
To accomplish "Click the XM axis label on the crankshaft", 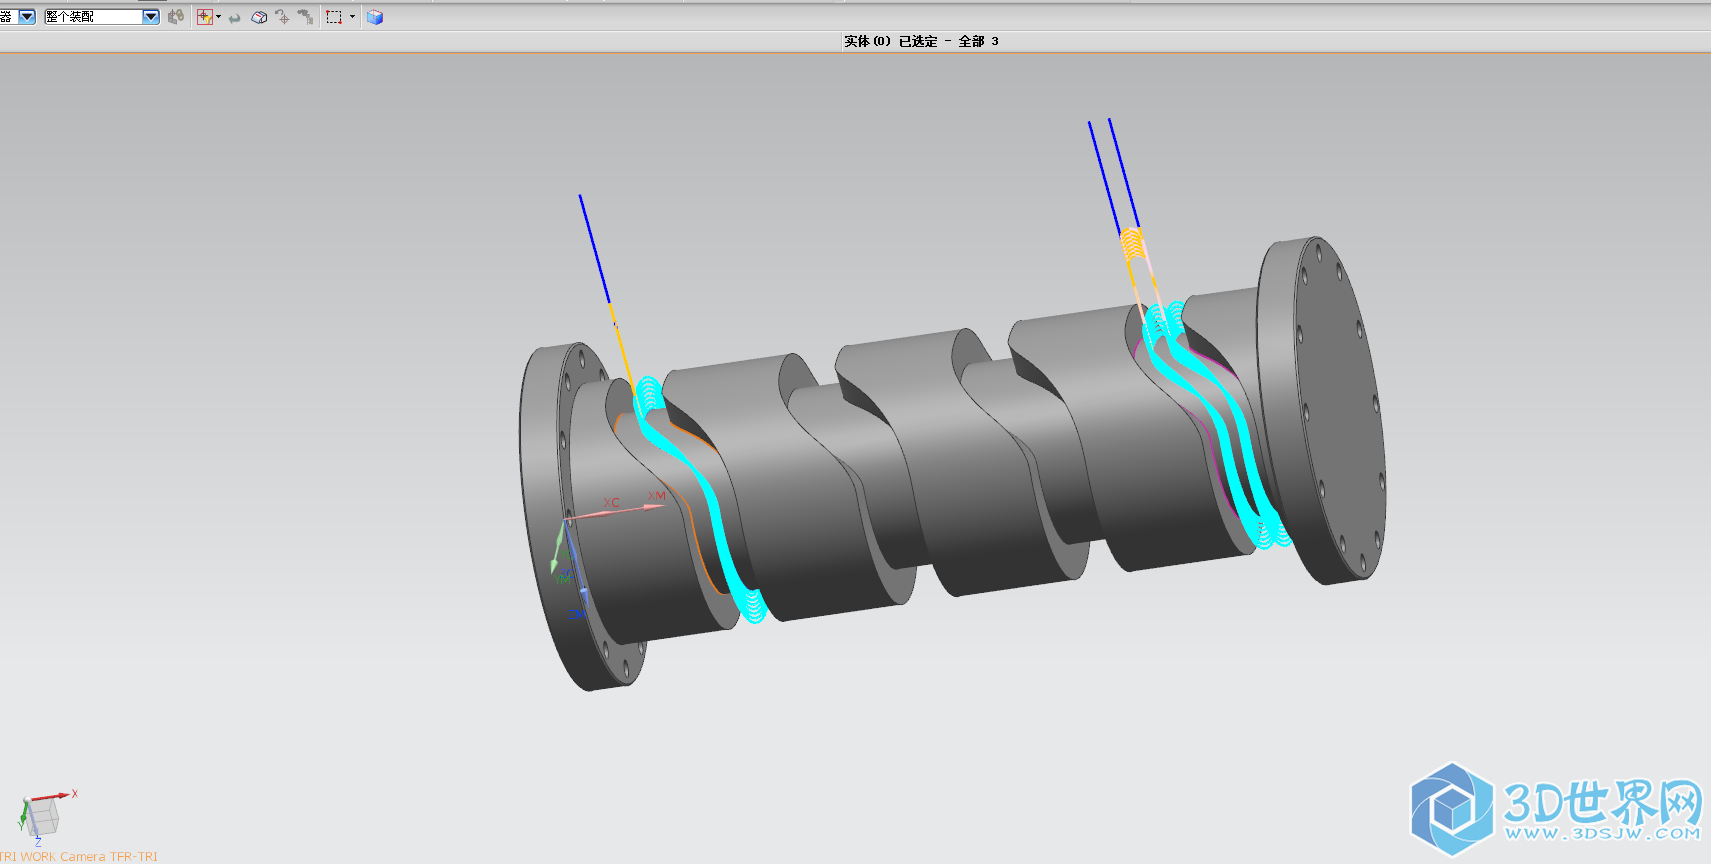I will [656, 496].
